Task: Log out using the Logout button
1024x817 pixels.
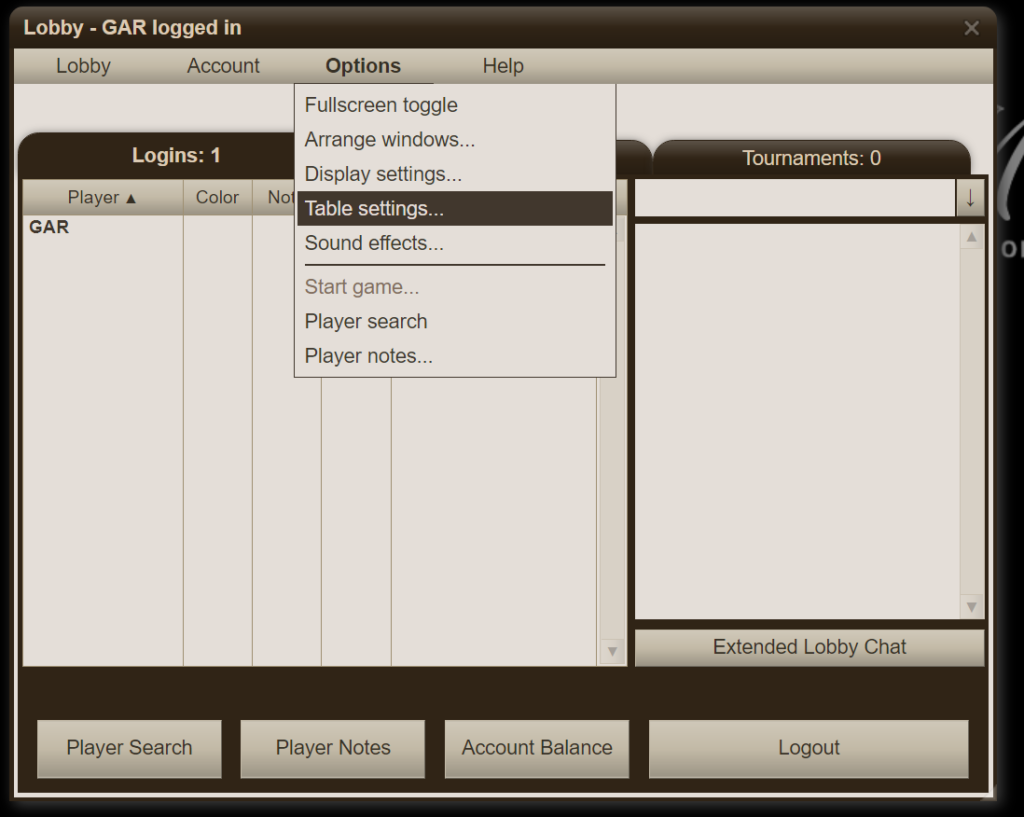Action: 808,748
